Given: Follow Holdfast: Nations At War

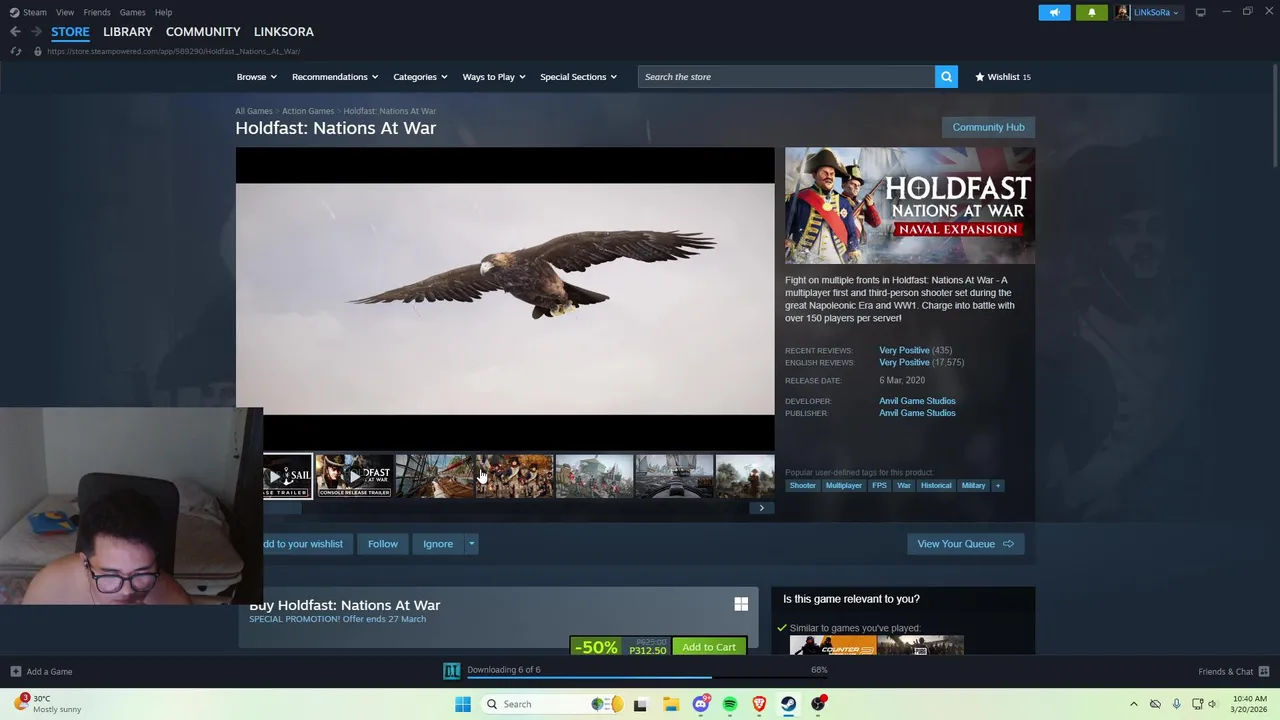Looking at the screenshot, I should click(383, 544).
